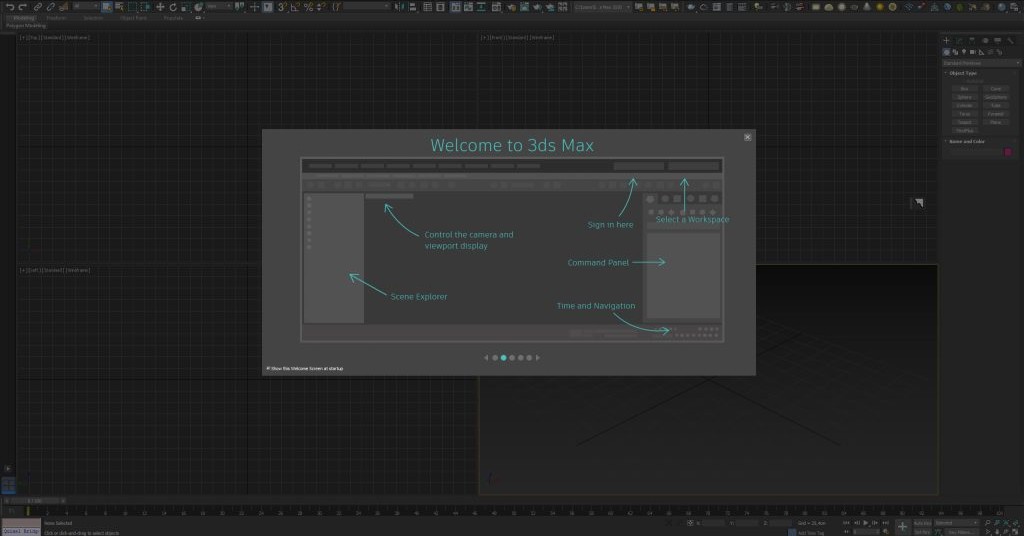Click the time slider 0 / 100 handle

coord(34,501)
